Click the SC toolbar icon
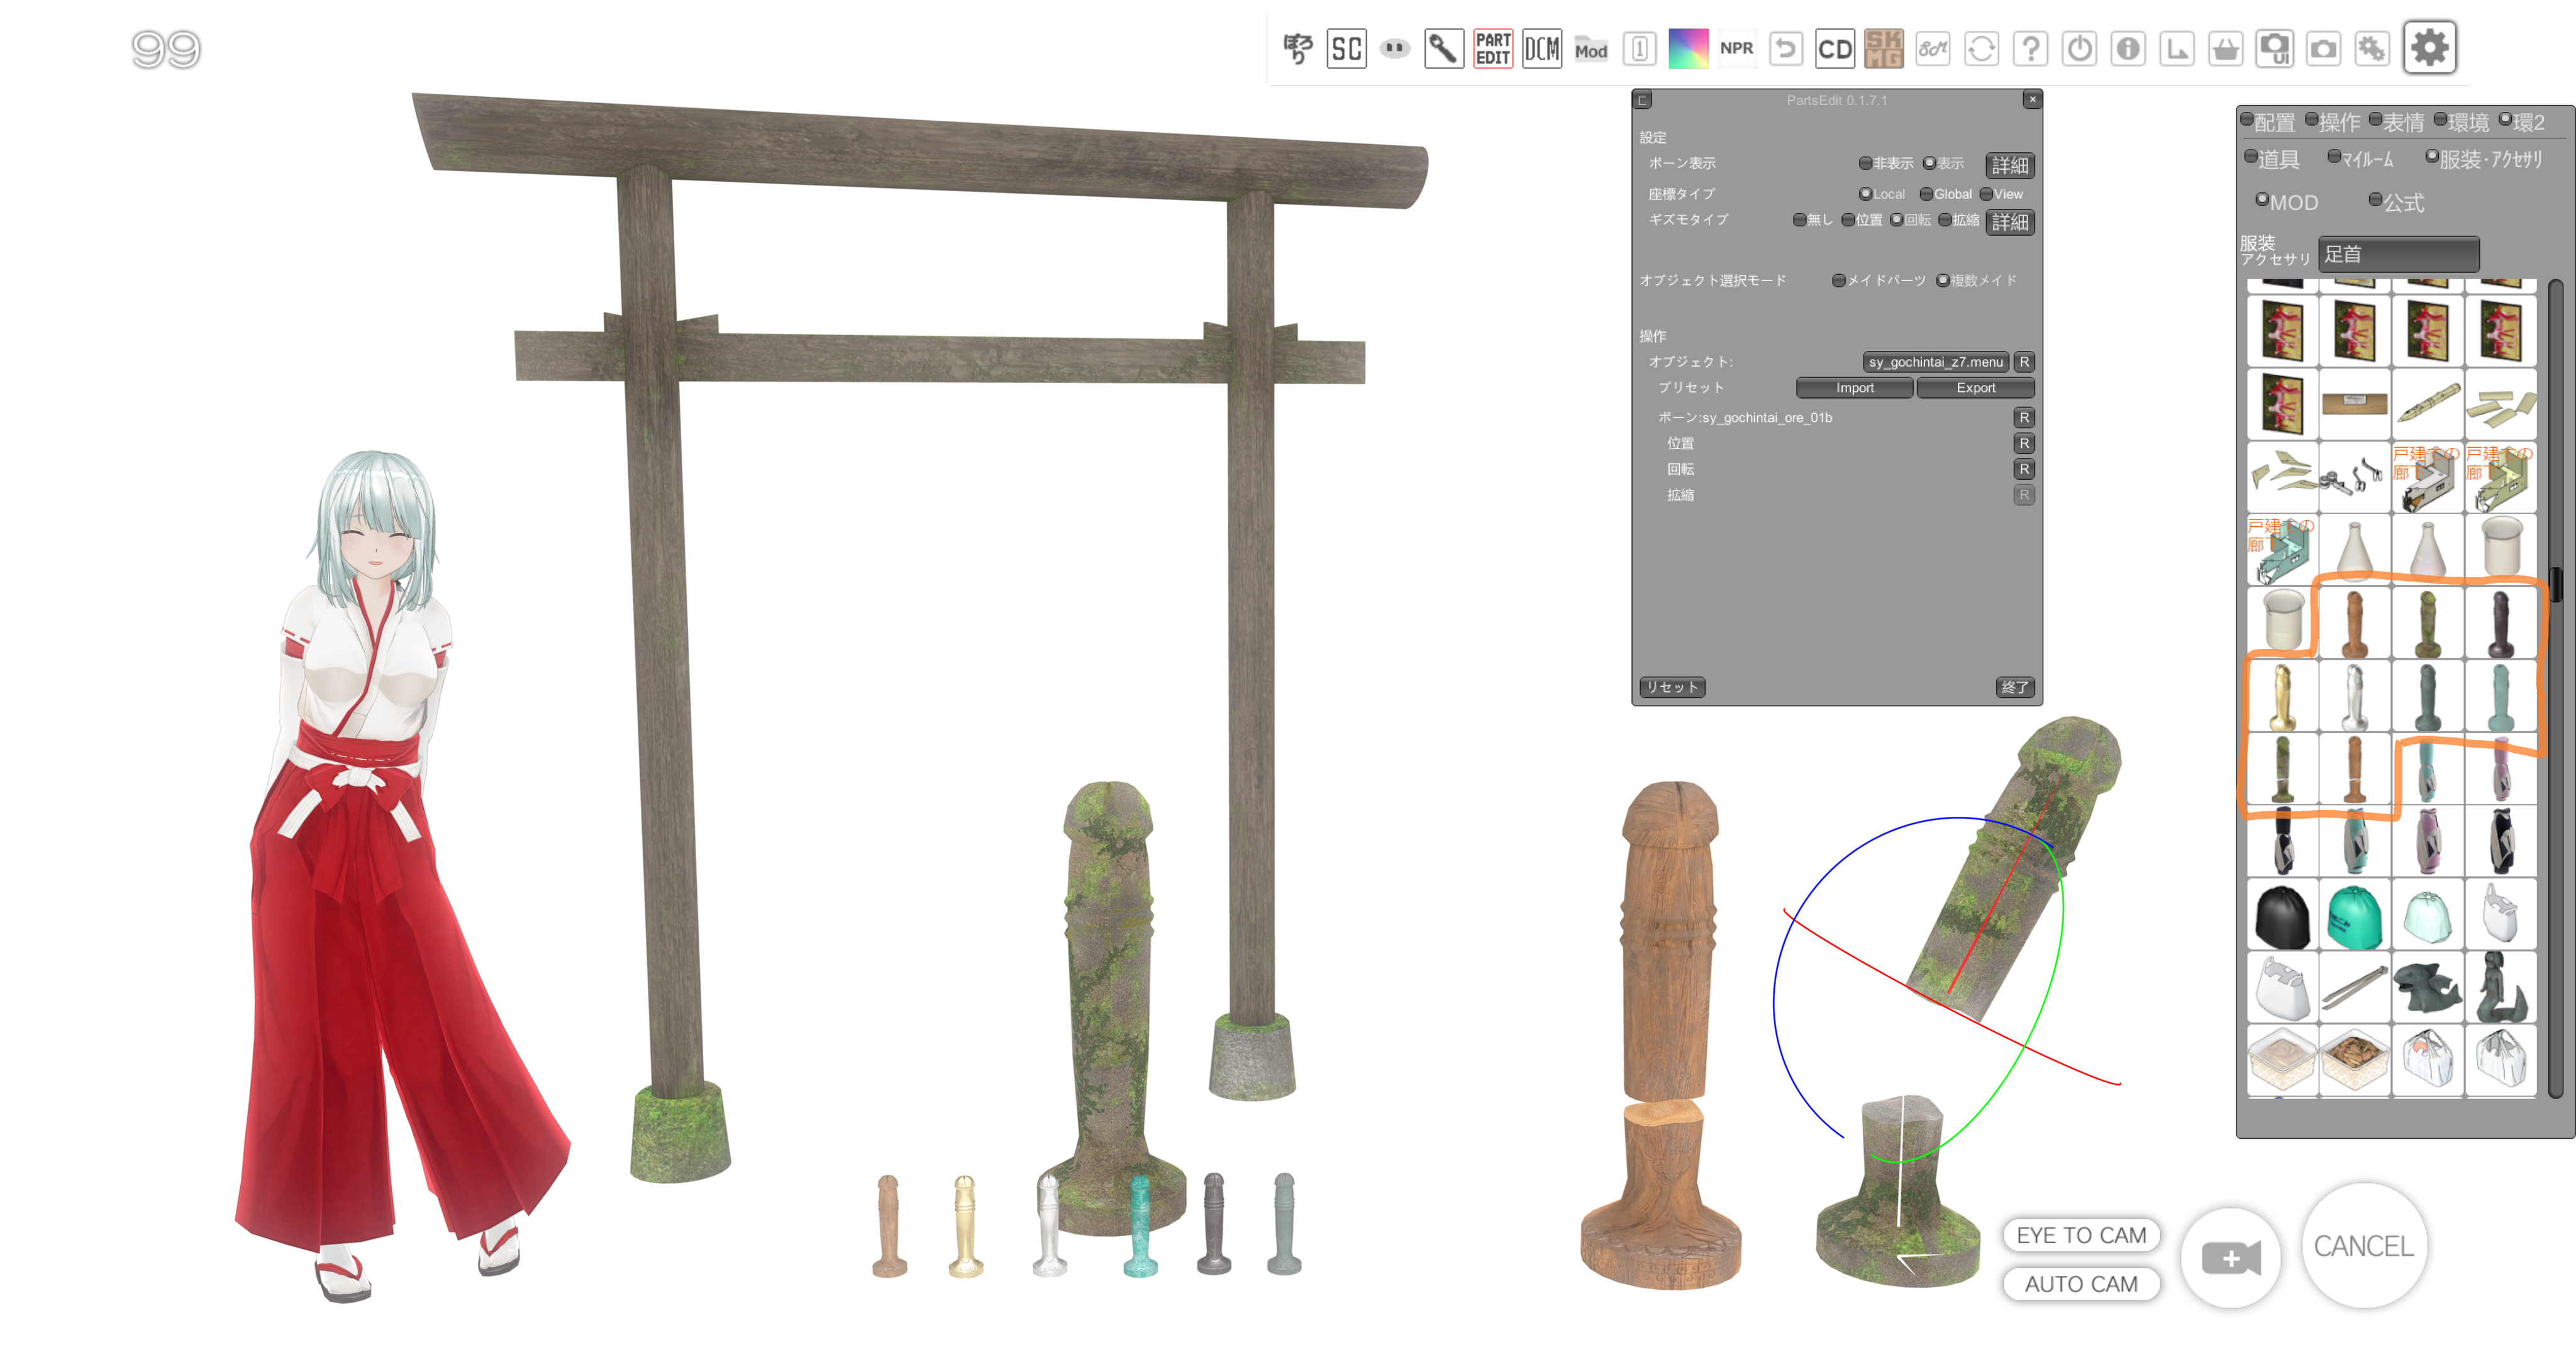Image resolution: width=2576 pixels, height=1352 pixels. pos(1346,48)
